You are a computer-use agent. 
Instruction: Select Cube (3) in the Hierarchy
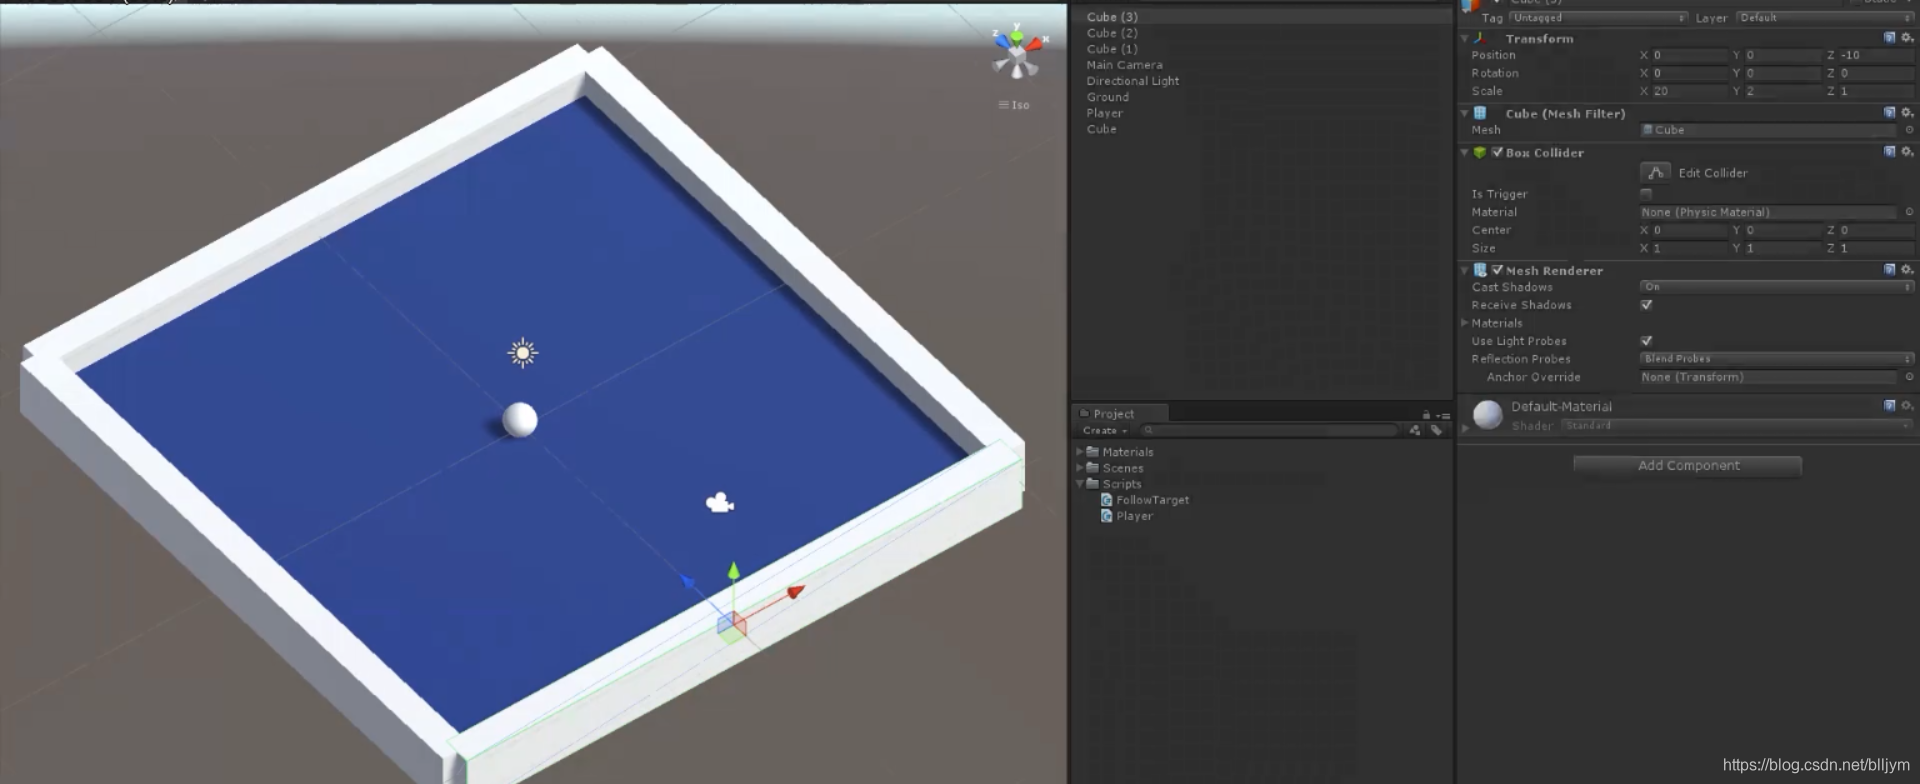pos(1112,17)
